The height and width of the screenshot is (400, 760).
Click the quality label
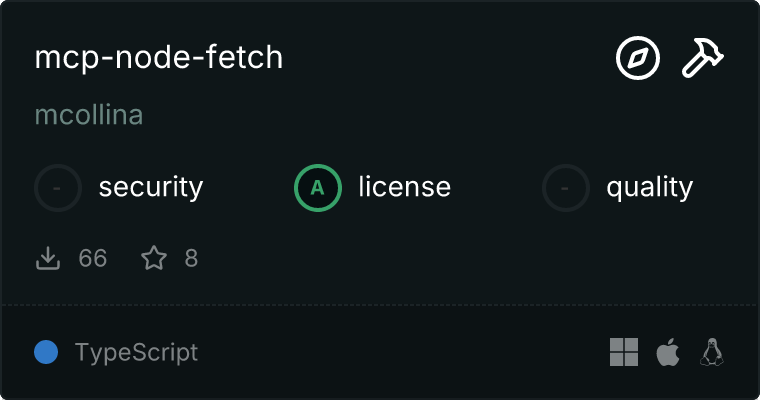(649, 187)
